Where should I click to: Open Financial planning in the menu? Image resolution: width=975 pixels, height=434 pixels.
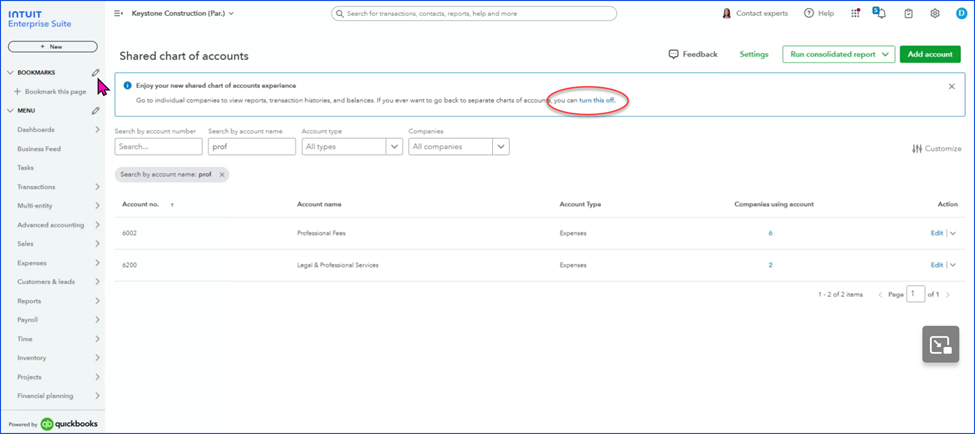tap(45, 395)
